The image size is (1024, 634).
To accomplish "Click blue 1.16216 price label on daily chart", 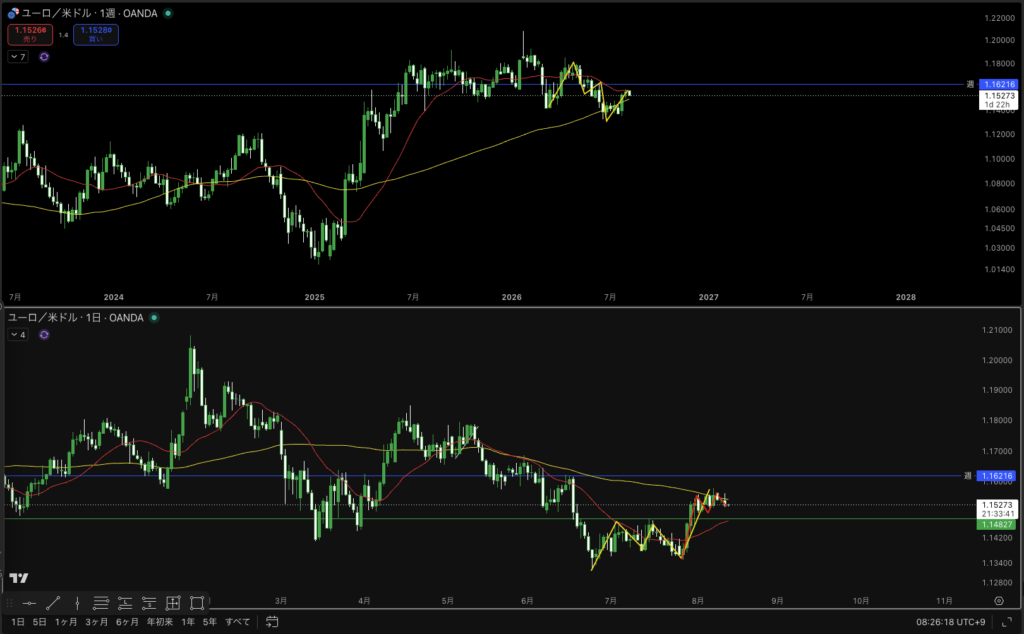I will click(997, 476).
